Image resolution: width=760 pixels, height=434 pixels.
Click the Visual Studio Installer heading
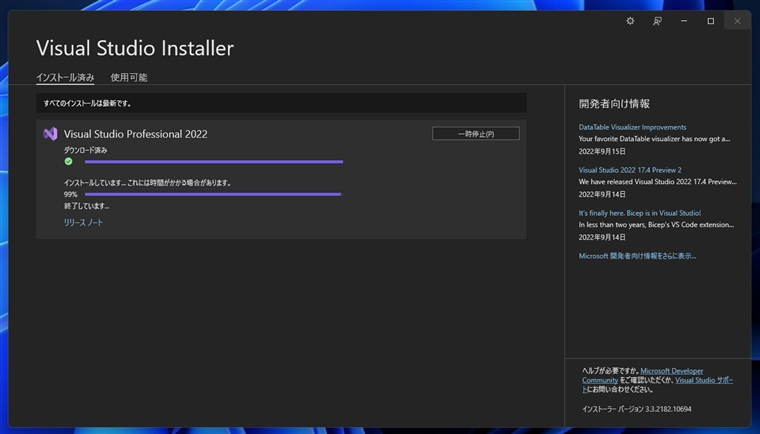pos(135,48)
